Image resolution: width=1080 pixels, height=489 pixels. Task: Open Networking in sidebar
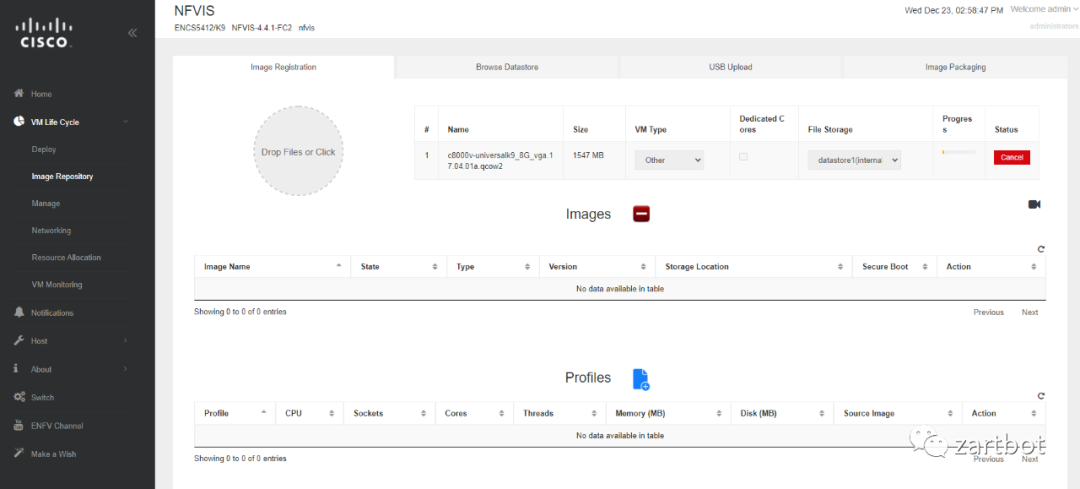(51, 230)
